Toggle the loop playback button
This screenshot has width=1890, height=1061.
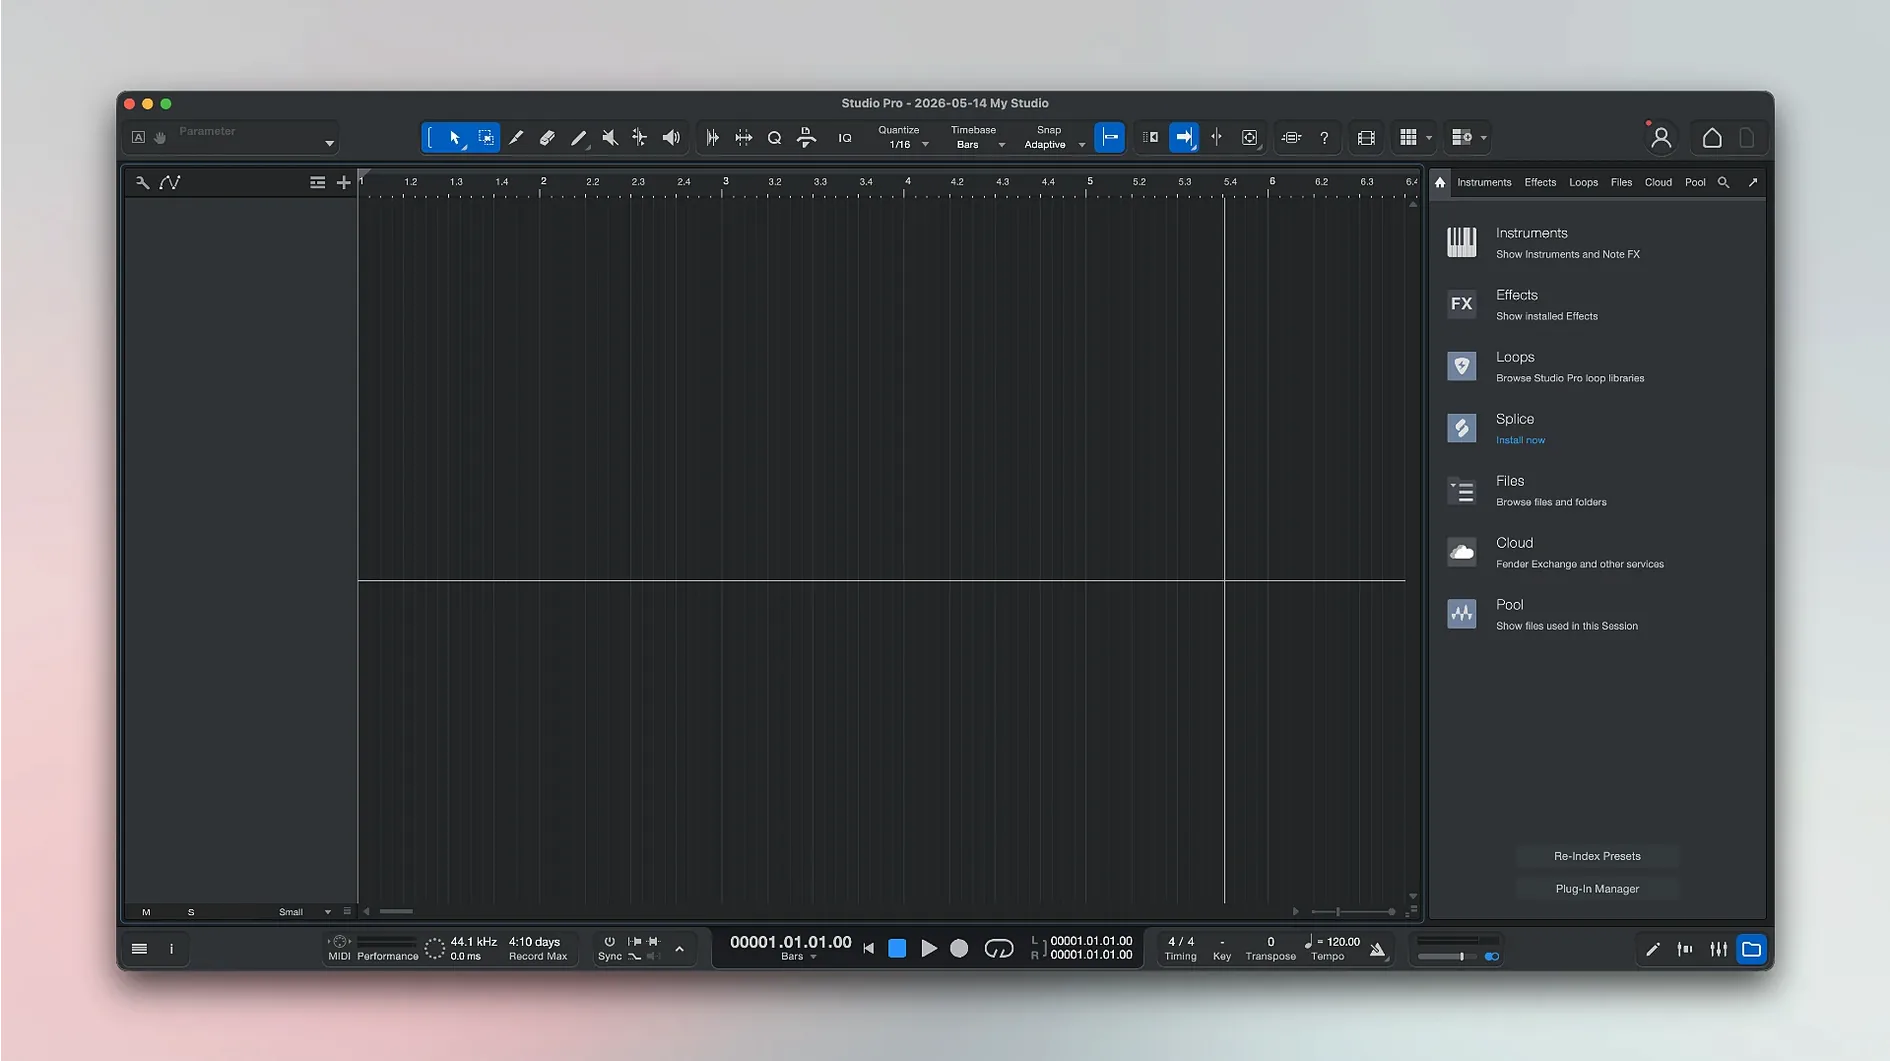pyautogui.click(x=999, y=949)
